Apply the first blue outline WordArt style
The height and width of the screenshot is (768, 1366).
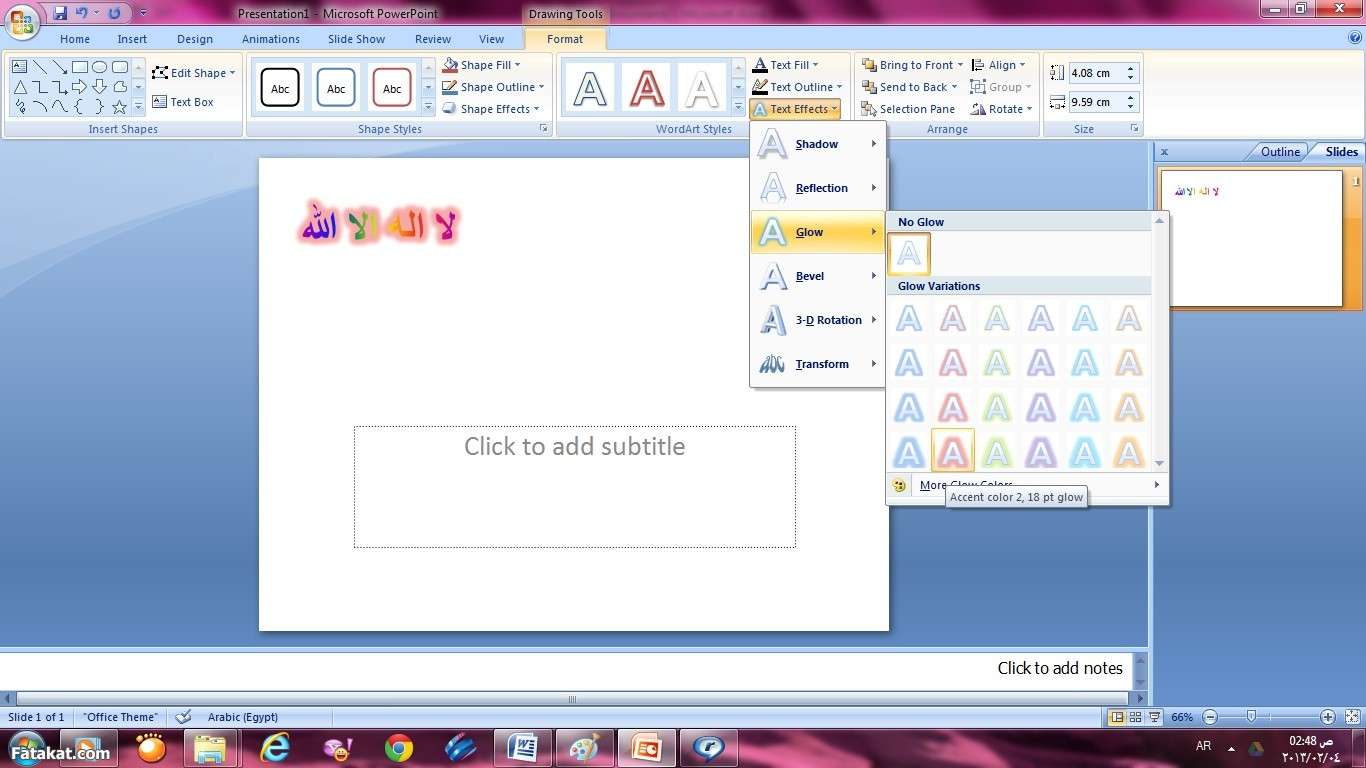pos(590,88)
